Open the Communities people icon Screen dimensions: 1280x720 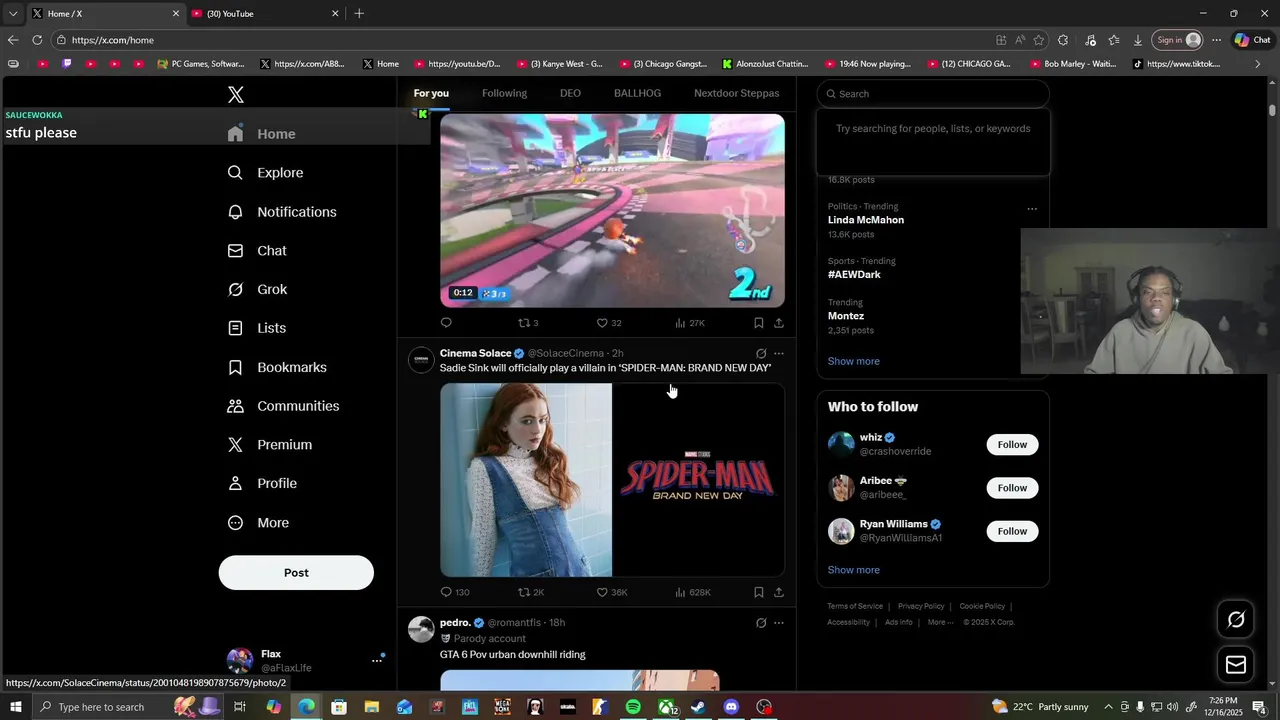click(235, 406)
